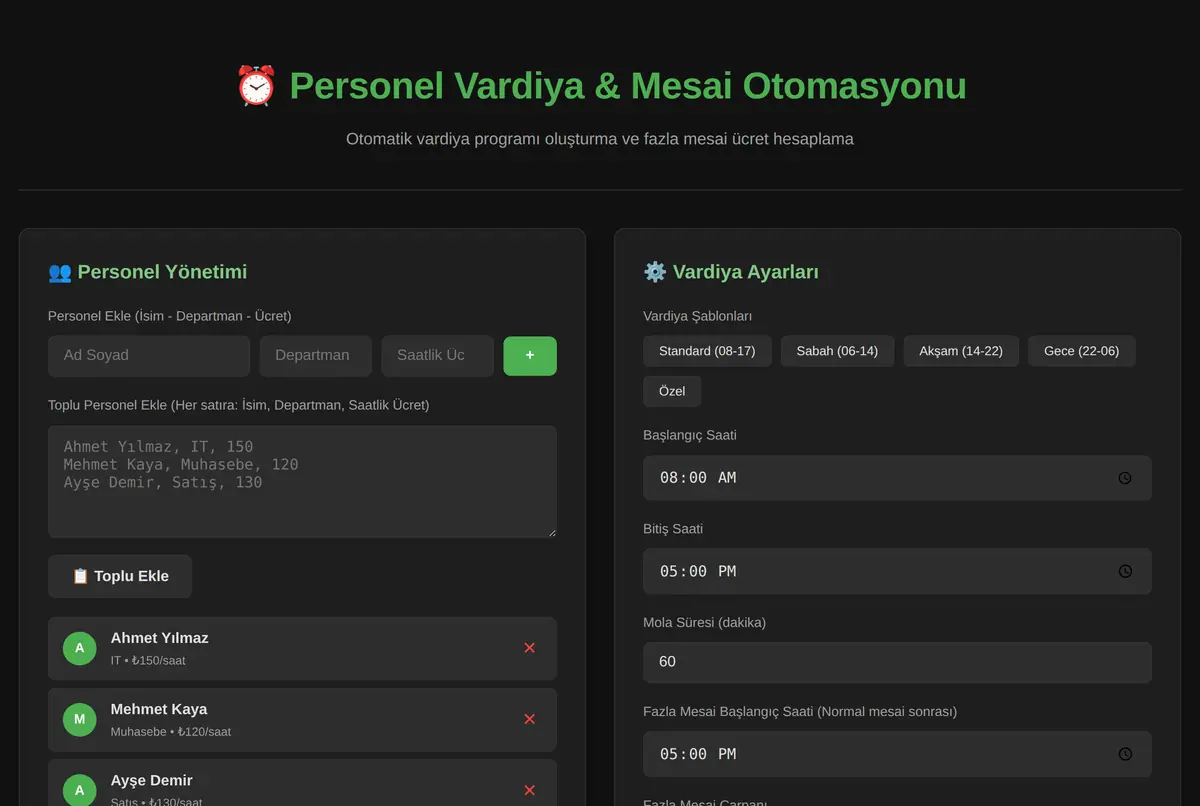Grab the textarea resize handle corner
1200x806 pixels.
click(550, 531)
